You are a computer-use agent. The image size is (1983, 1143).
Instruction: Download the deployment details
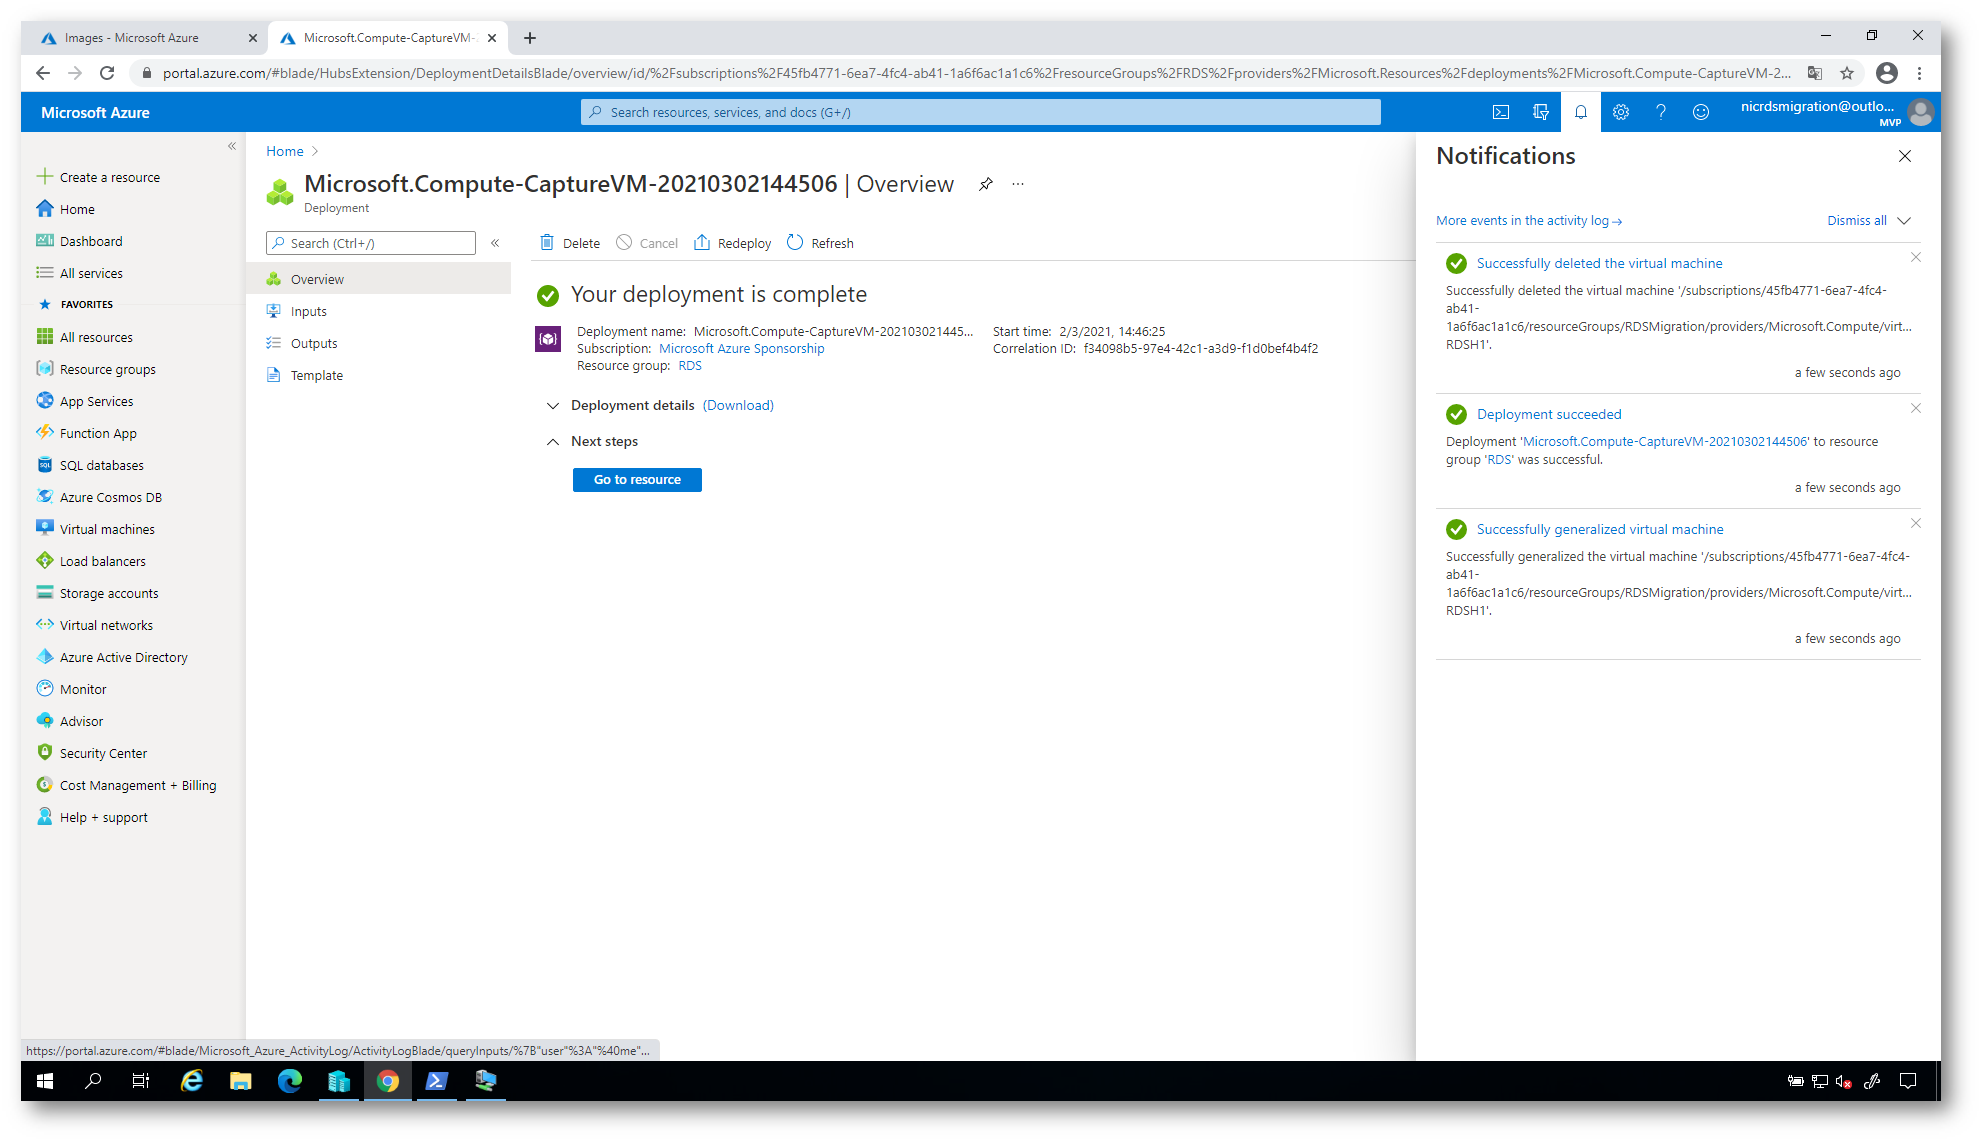click(x=738, y=405)
